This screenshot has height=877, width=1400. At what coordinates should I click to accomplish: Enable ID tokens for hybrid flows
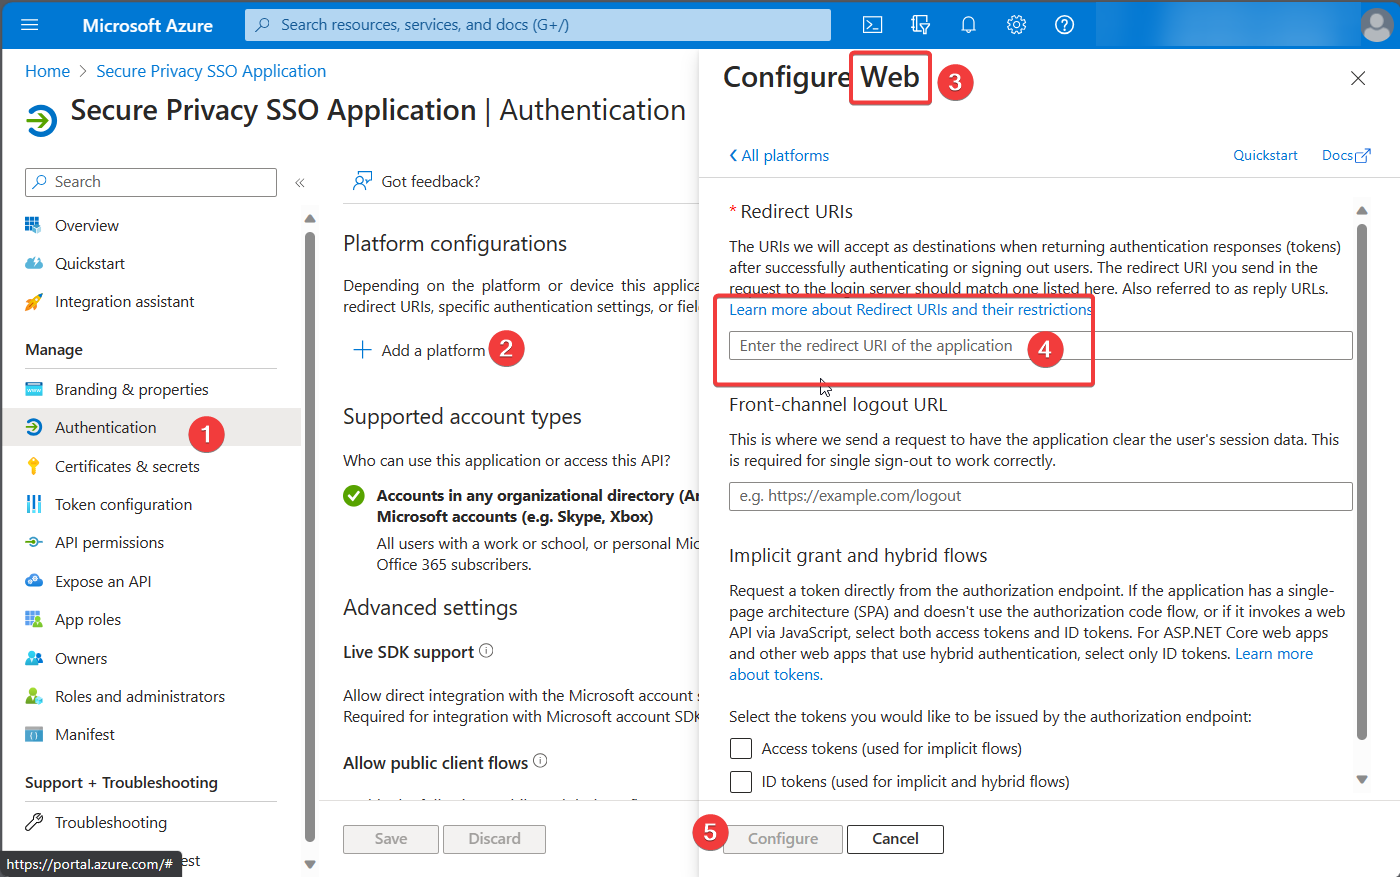[x=740, y=781]
